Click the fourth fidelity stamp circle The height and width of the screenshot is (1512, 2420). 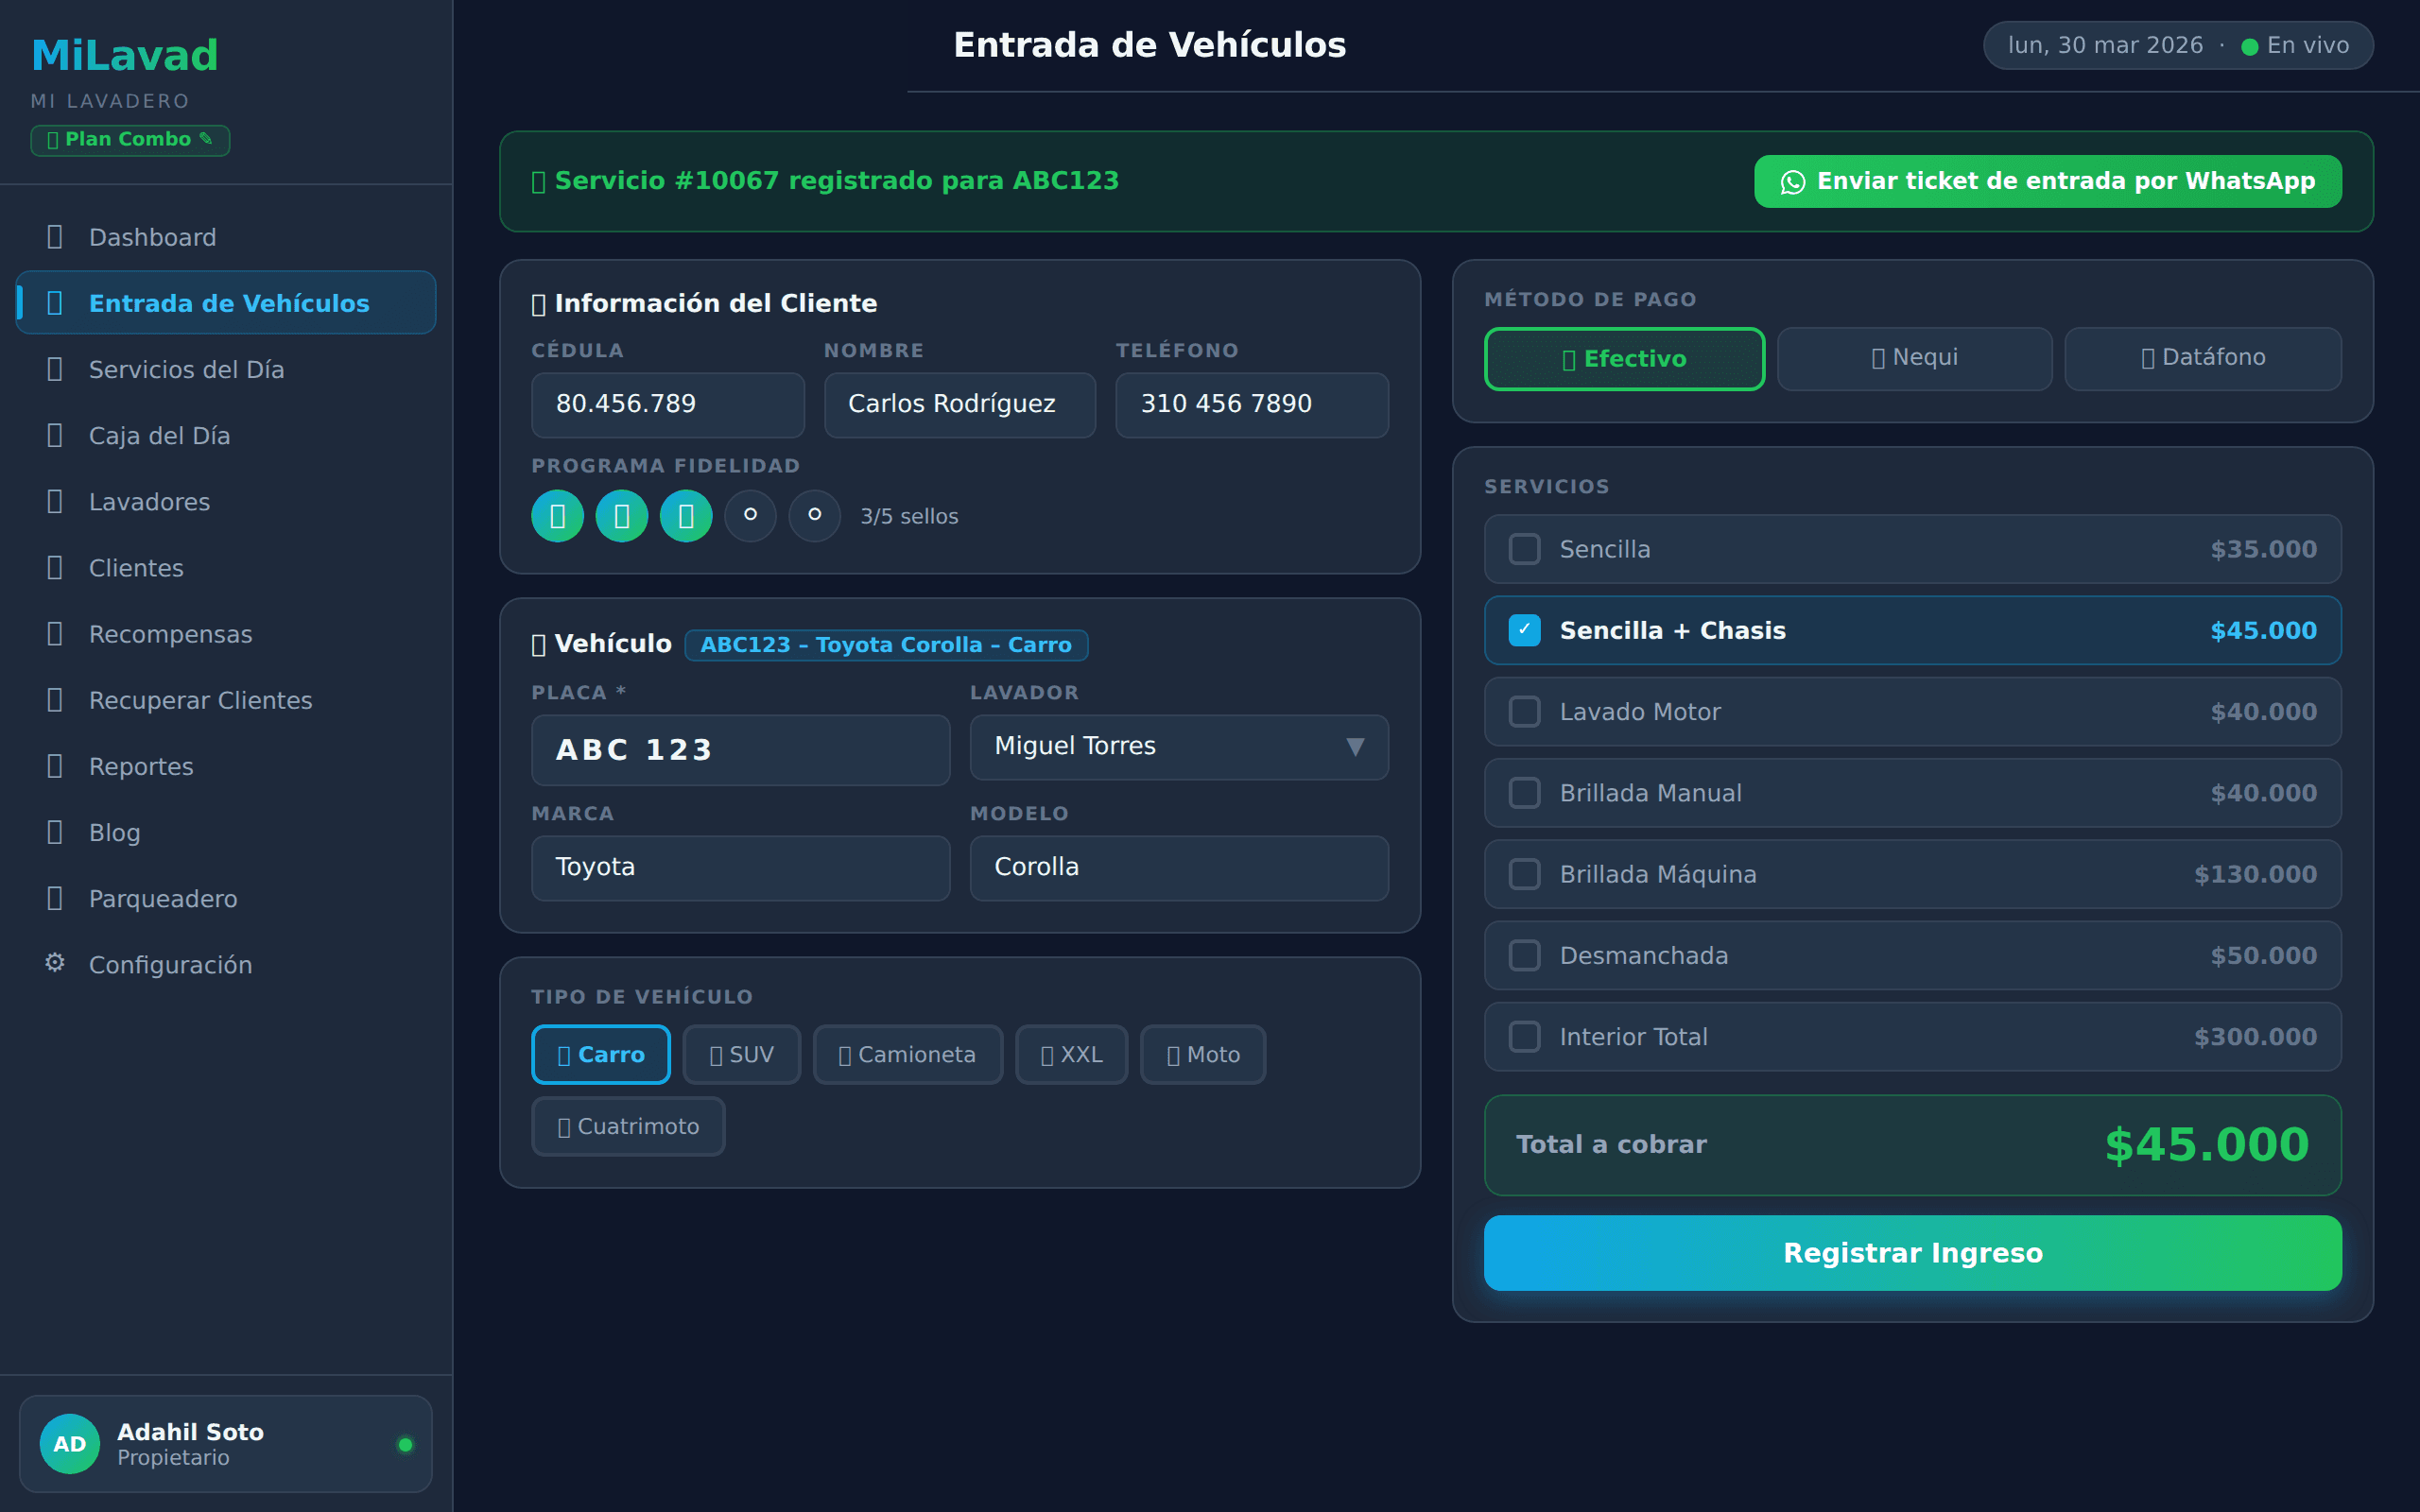[x=750, y=516]
